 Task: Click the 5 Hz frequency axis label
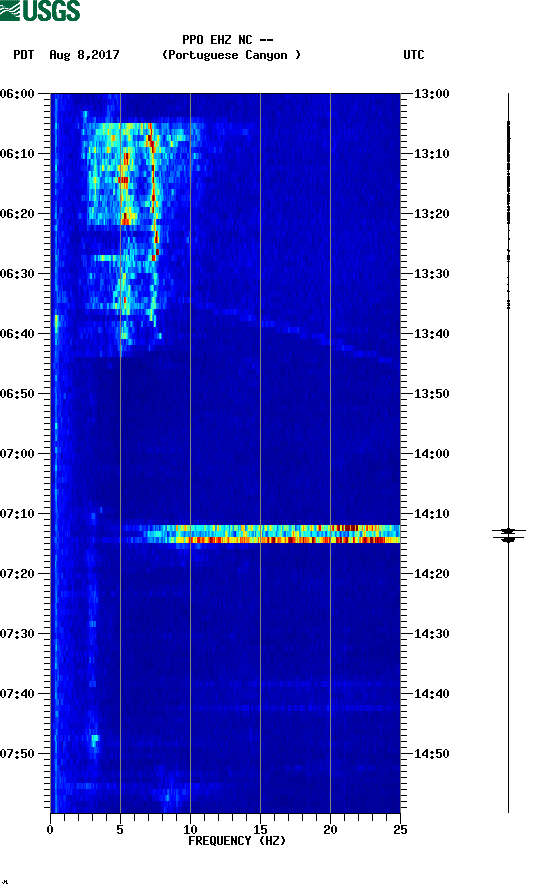tap(120, 830)
